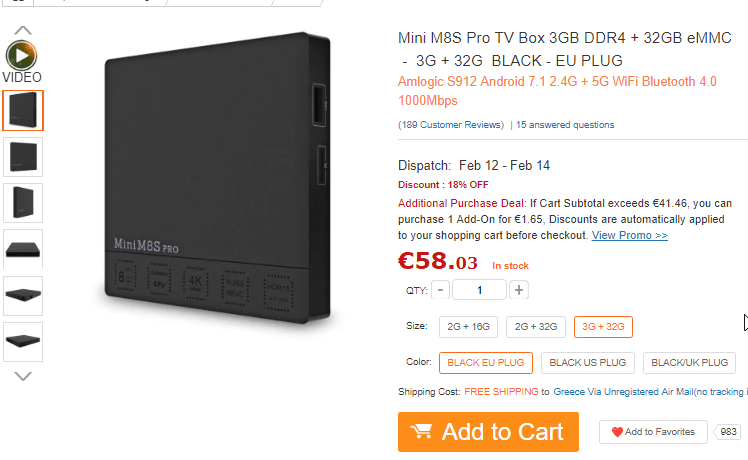Play the product video
Image resolution: width=748 pixels, height=460 pixels.
[21, 56]
